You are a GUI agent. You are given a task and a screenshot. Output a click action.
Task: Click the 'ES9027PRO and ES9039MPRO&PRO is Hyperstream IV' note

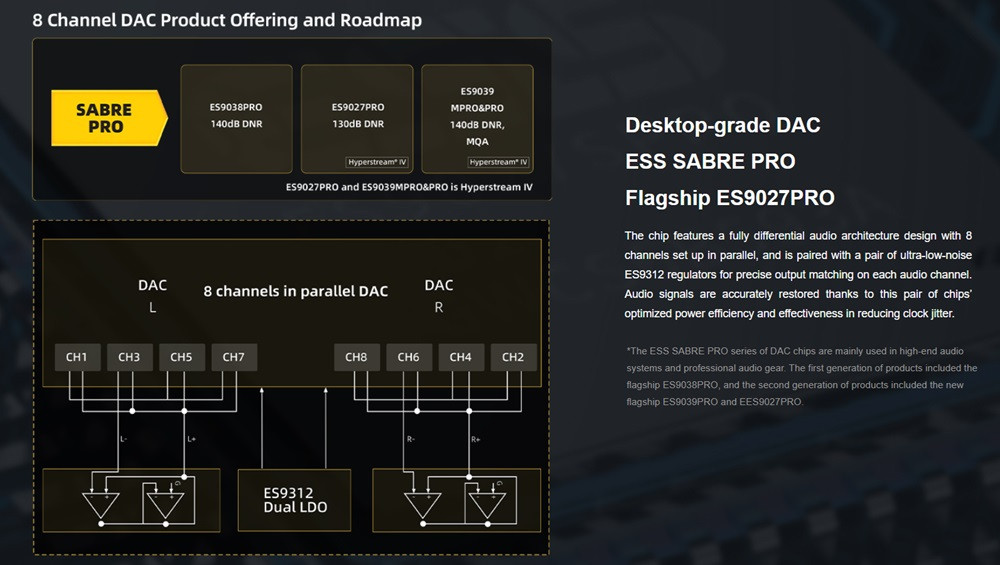coord(409,187)
